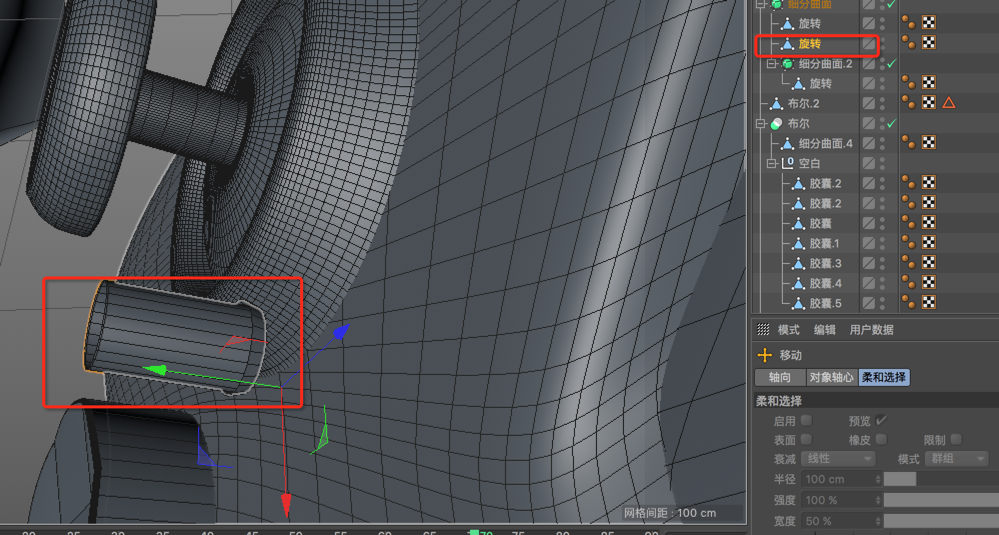The height and width of the screenshot is (535, 999).
Task: Click the red axis arrow of move gizmo
Action: pos(286,505)
